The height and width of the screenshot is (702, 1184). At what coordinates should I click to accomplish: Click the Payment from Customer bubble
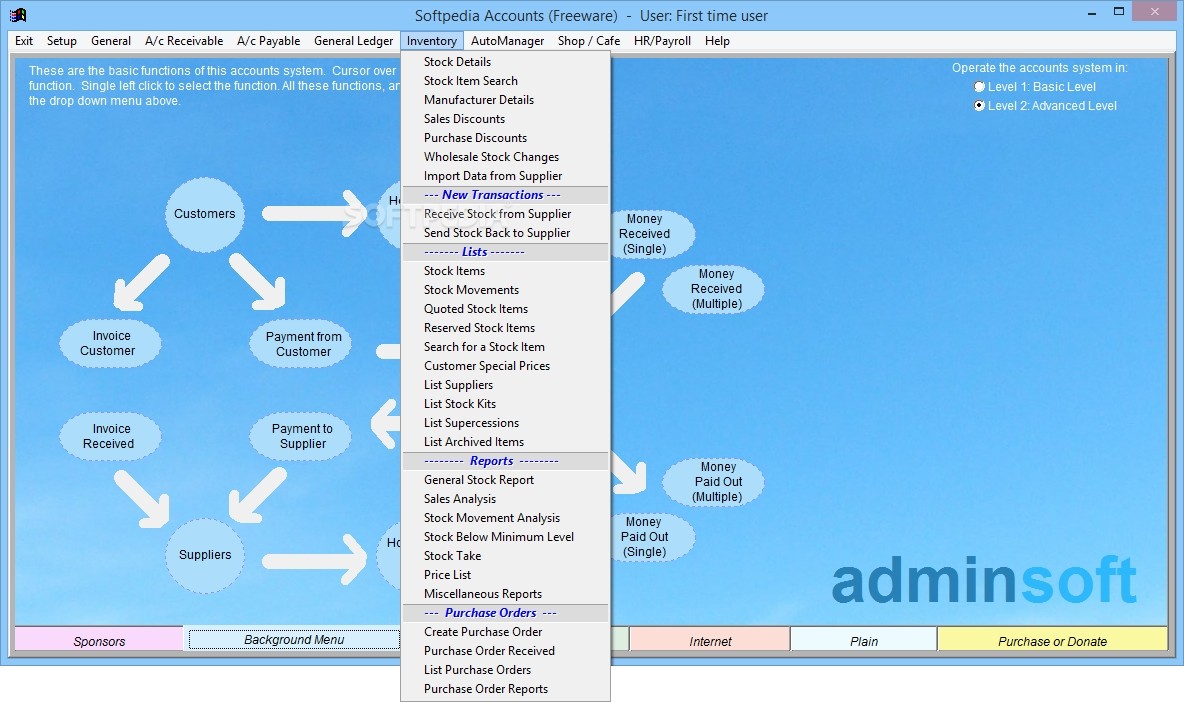click(301, 344)
